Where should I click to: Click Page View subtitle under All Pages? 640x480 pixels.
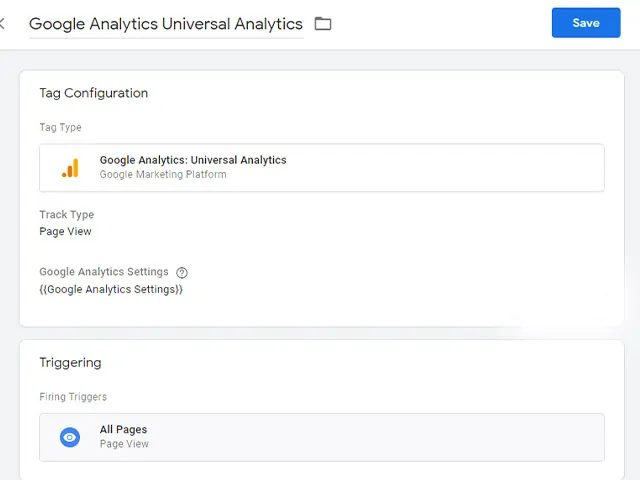tap(124, 444)
